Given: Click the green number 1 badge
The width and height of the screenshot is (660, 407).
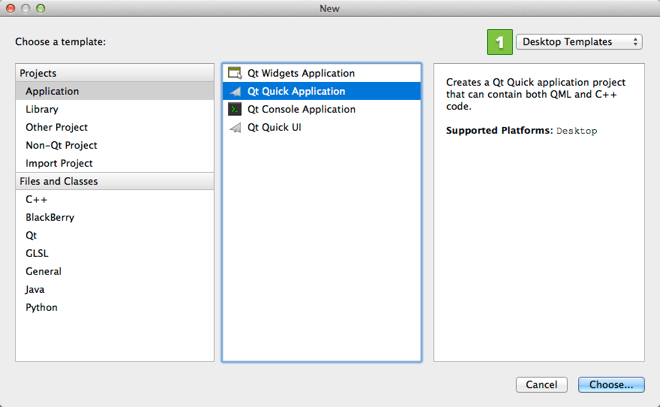Looking at the screenshot, I should (x=499, y=42).
